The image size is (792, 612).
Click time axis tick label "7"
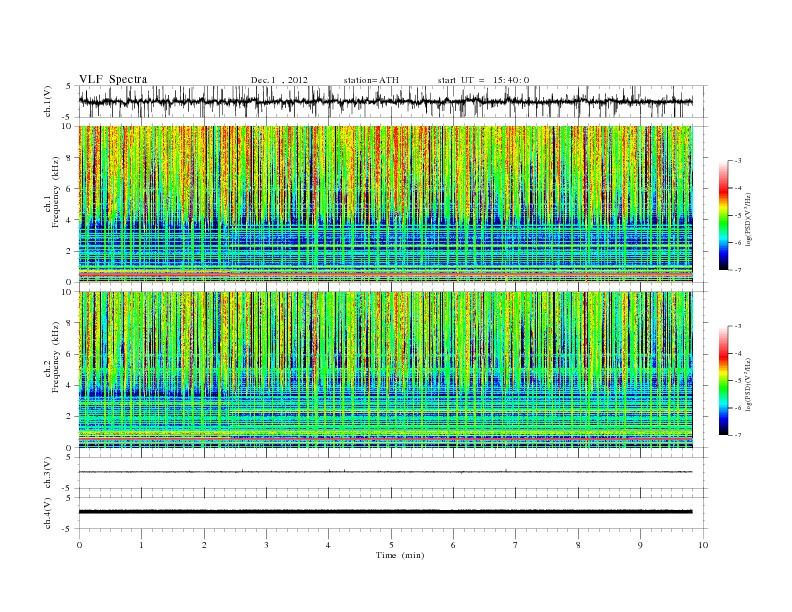516,545
